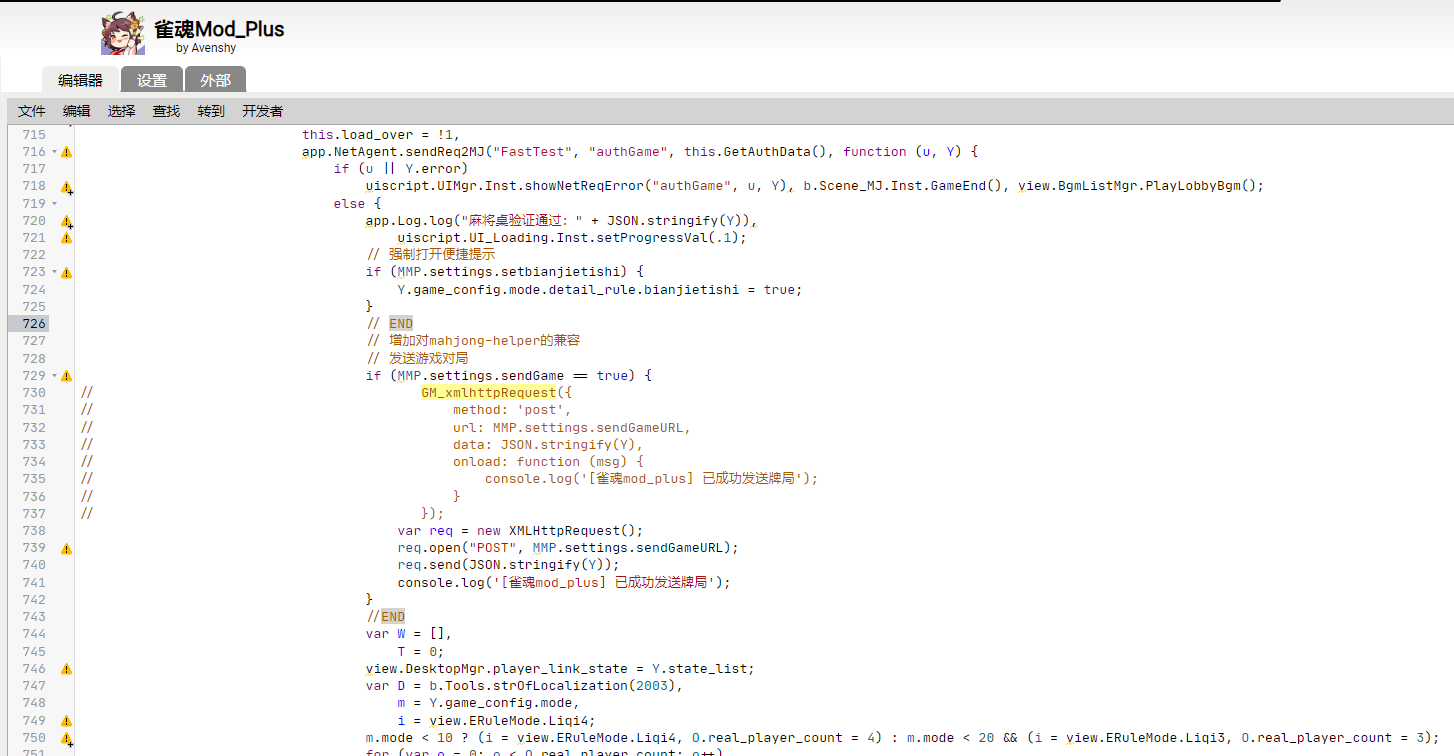1454x756 pixels.
Task: Click the 'by Avenshy' author text
Action: point(206,48)
